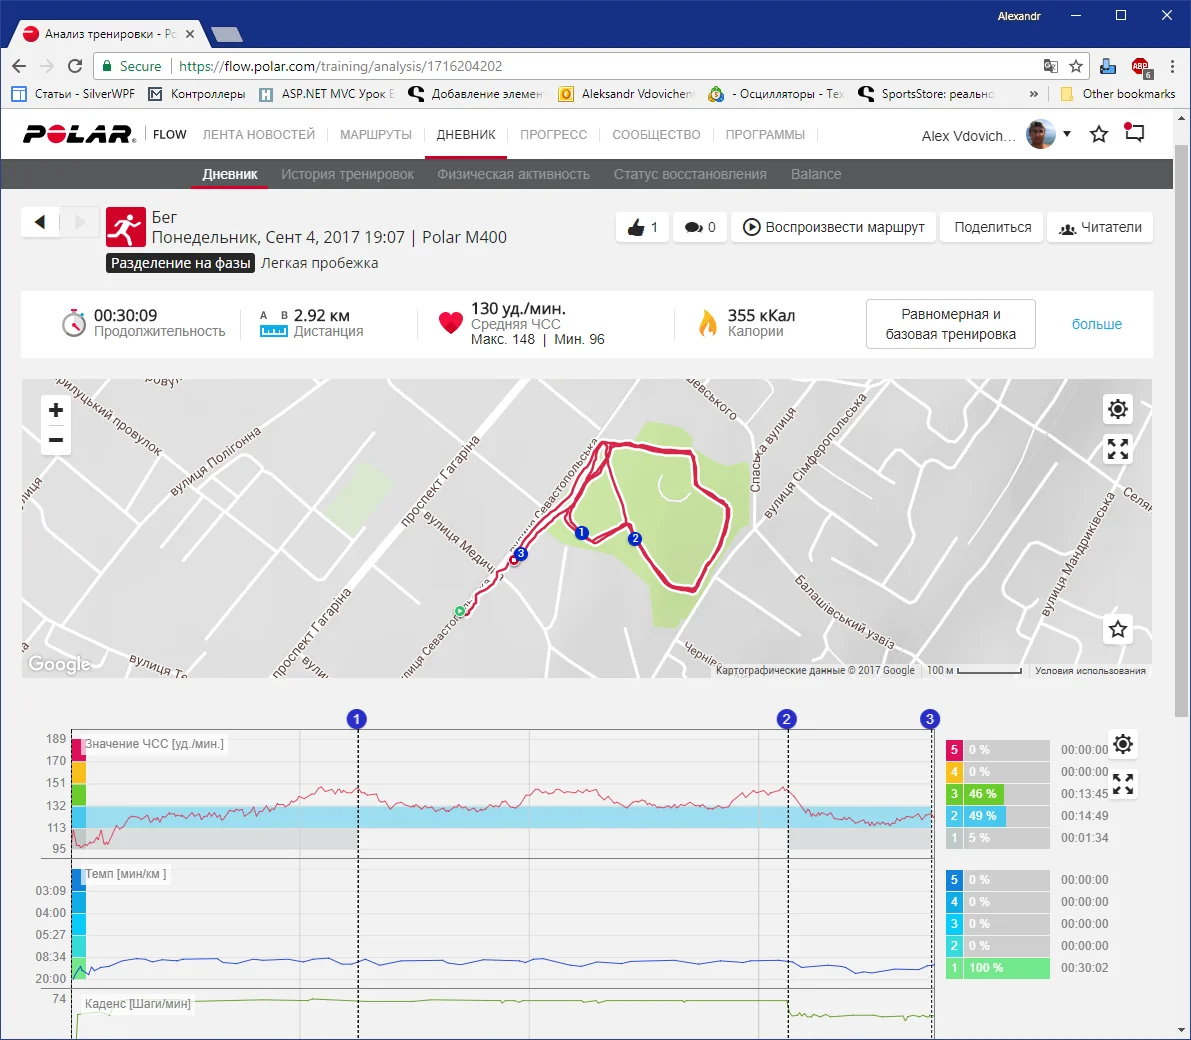The width and height of the screenshot is (1191, 1040).
Task: Go to previous training with left arrow
Action: 40,222
